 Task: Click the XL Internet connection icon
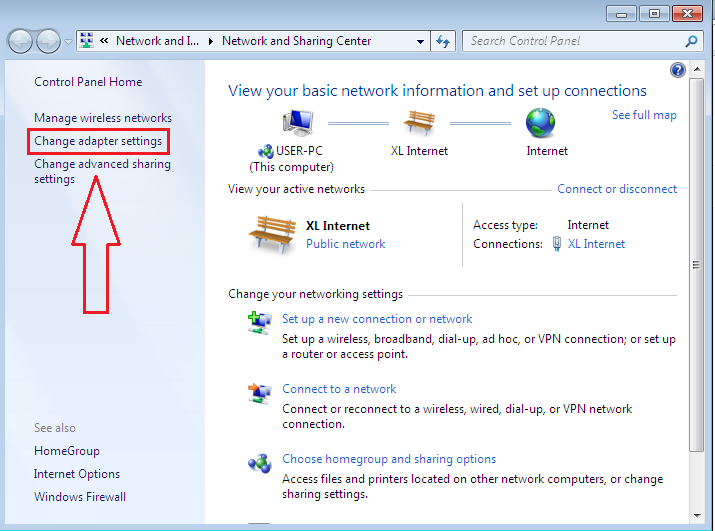click(557, 244)
